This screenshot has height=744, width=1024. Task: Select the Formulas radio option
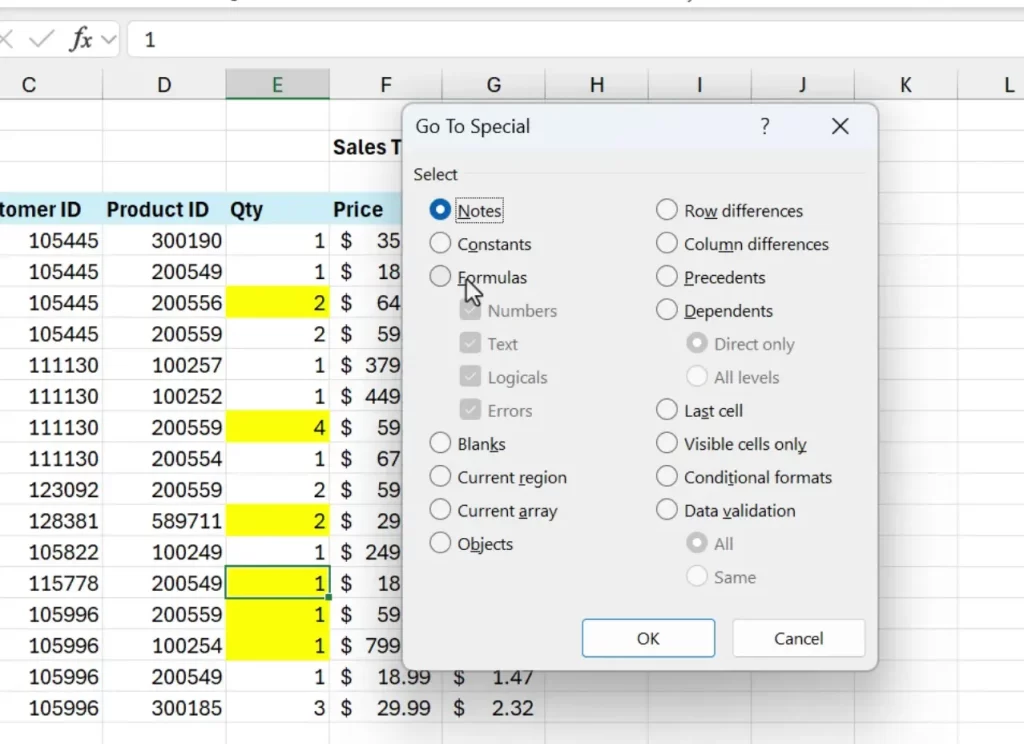(x=440, y=277)
